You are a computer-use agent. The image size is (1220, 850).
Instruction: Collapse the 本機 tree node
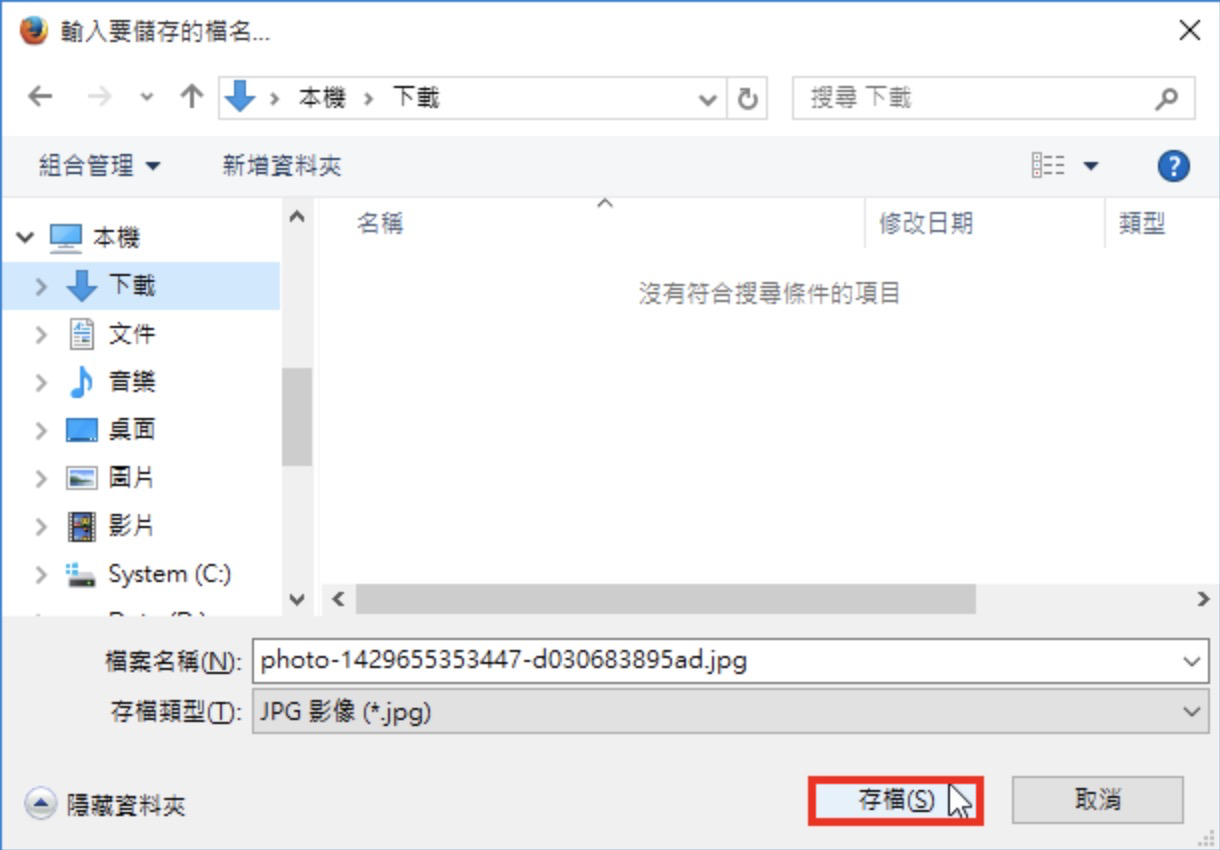pyautogui.click(x=25, y=238)
